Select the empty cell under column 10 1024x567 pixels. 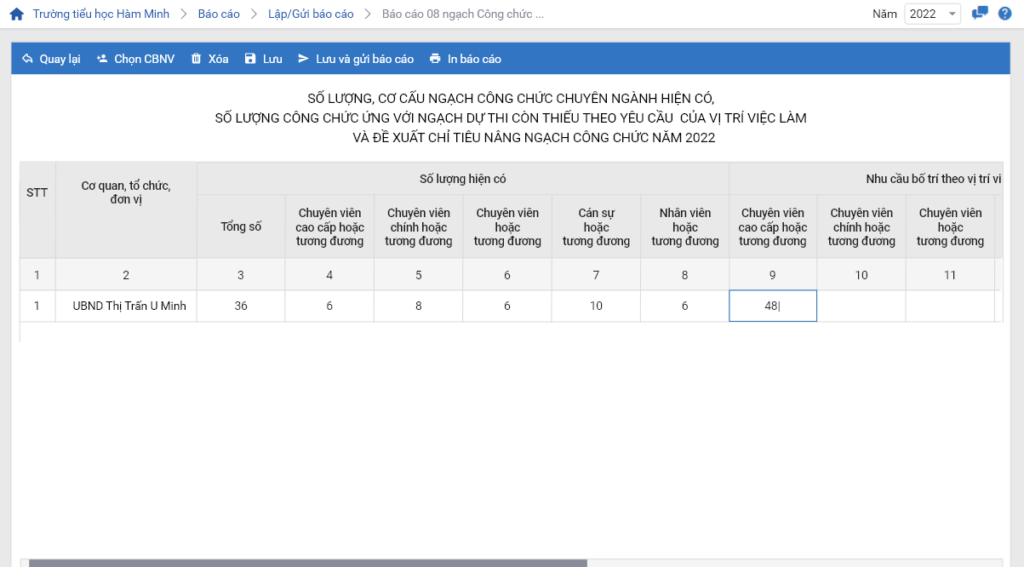click(861, 306)
